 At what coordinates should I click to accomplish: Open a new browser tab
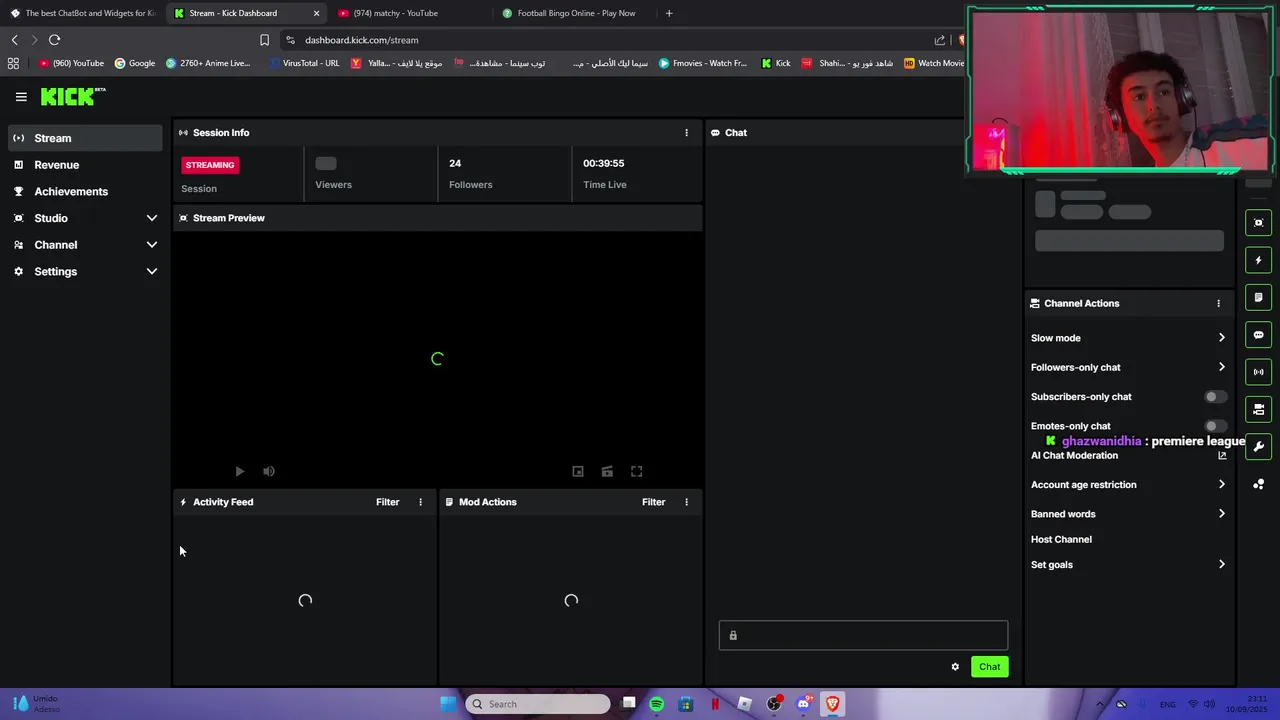[x=669, y=13]
